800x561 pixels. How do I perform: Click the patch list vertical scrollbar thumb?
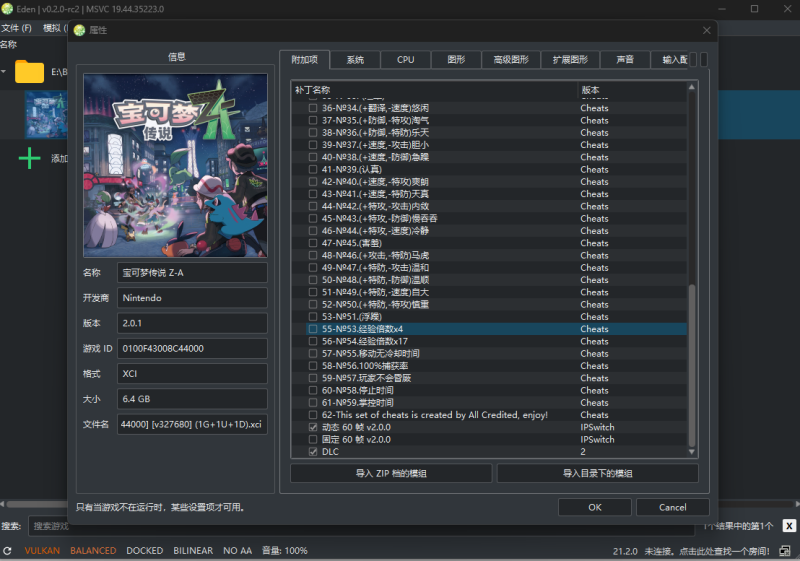coord(692,366)
